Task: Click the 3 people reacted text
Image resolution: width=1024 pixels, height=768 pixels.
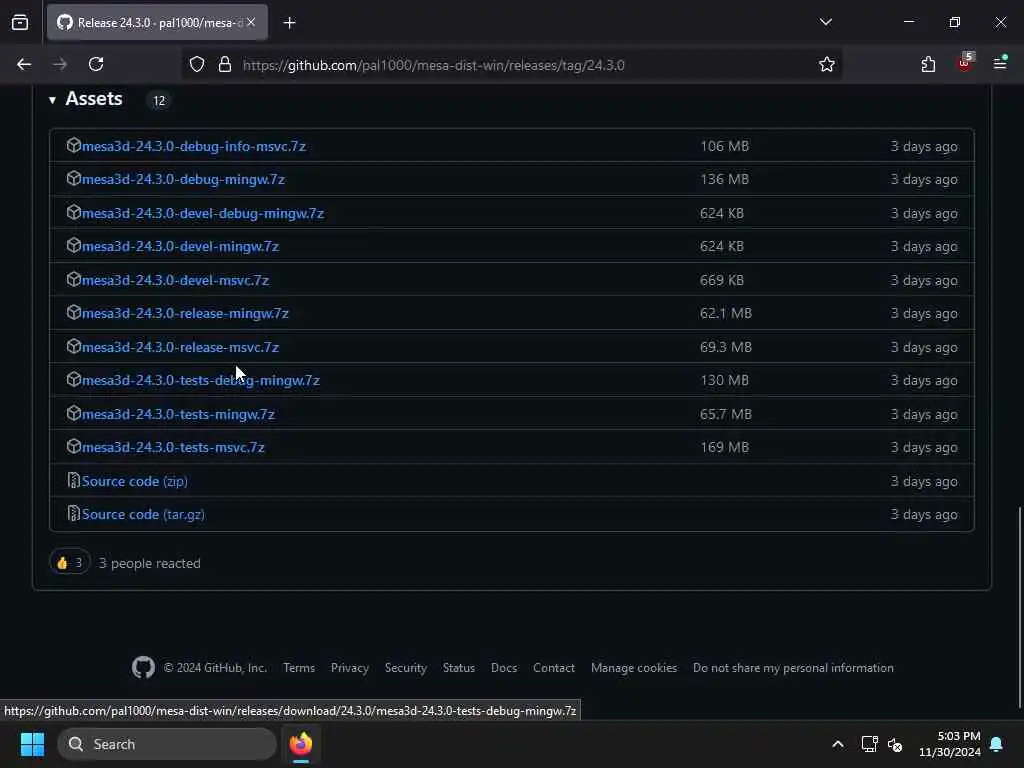Action: pyautogui.click(x=150, y=563)
